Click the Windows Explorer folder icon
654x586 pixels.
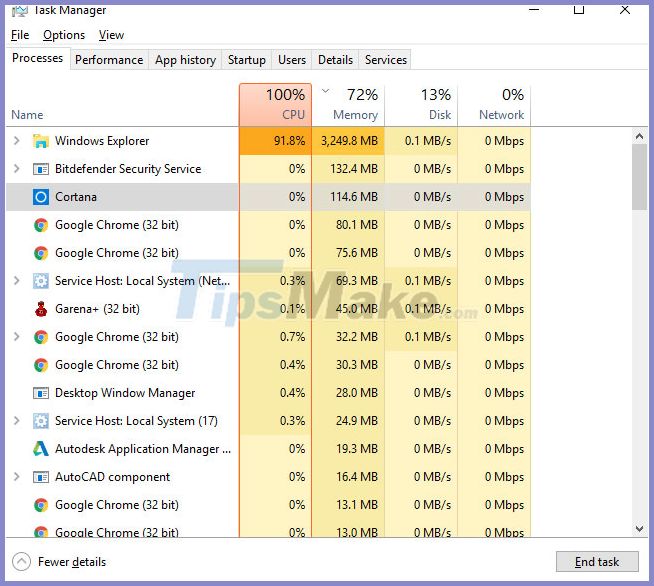40,141
